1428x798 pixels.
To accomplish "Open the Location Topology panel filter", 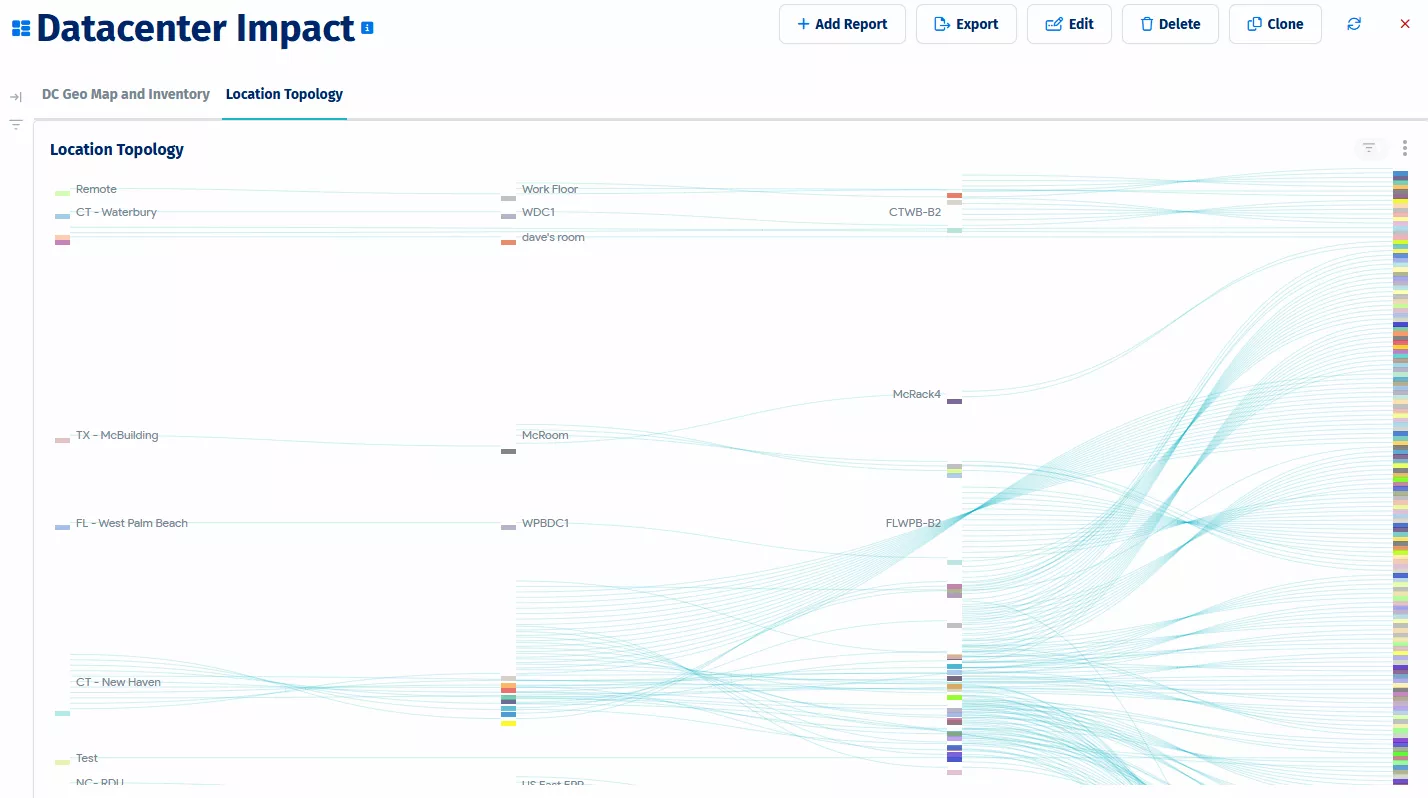I will click(1369, 148).
